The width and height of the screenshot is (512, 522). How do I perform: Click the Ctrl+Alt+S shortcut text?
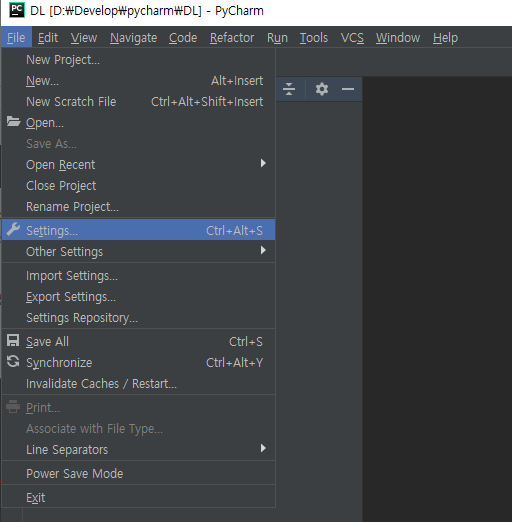tap(234, 231)
